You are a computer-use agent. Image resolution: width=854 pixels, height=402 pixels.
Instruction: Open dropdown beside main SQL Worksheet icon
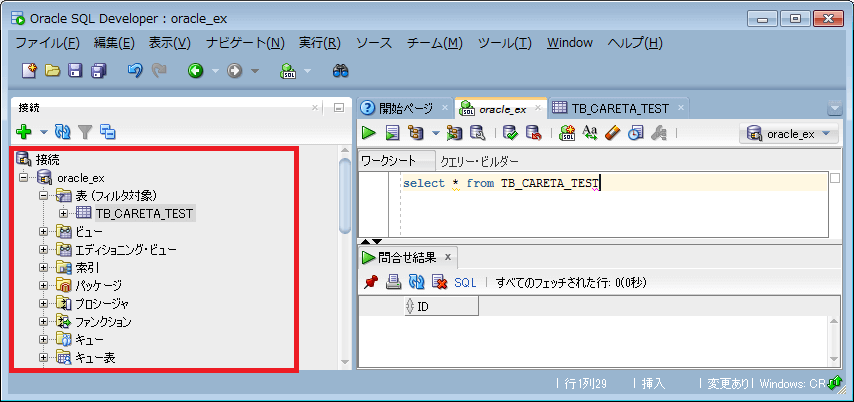click(x=307, y=71)
